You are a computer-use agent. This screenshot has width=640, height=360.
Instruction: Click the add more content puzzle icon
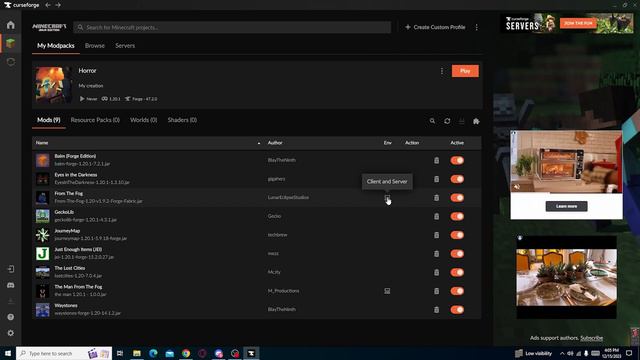(476, 121)
